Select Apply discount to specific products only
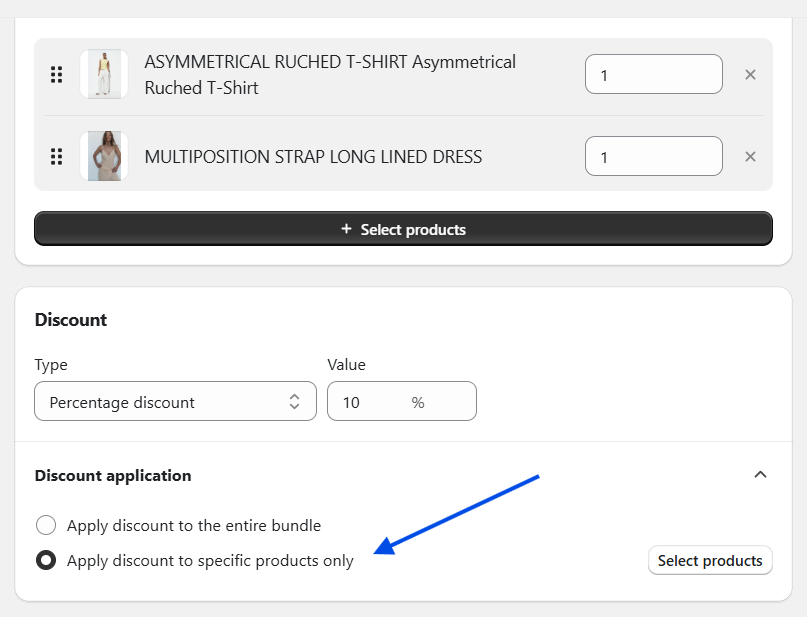807x617 pixels. pos(46,560)
